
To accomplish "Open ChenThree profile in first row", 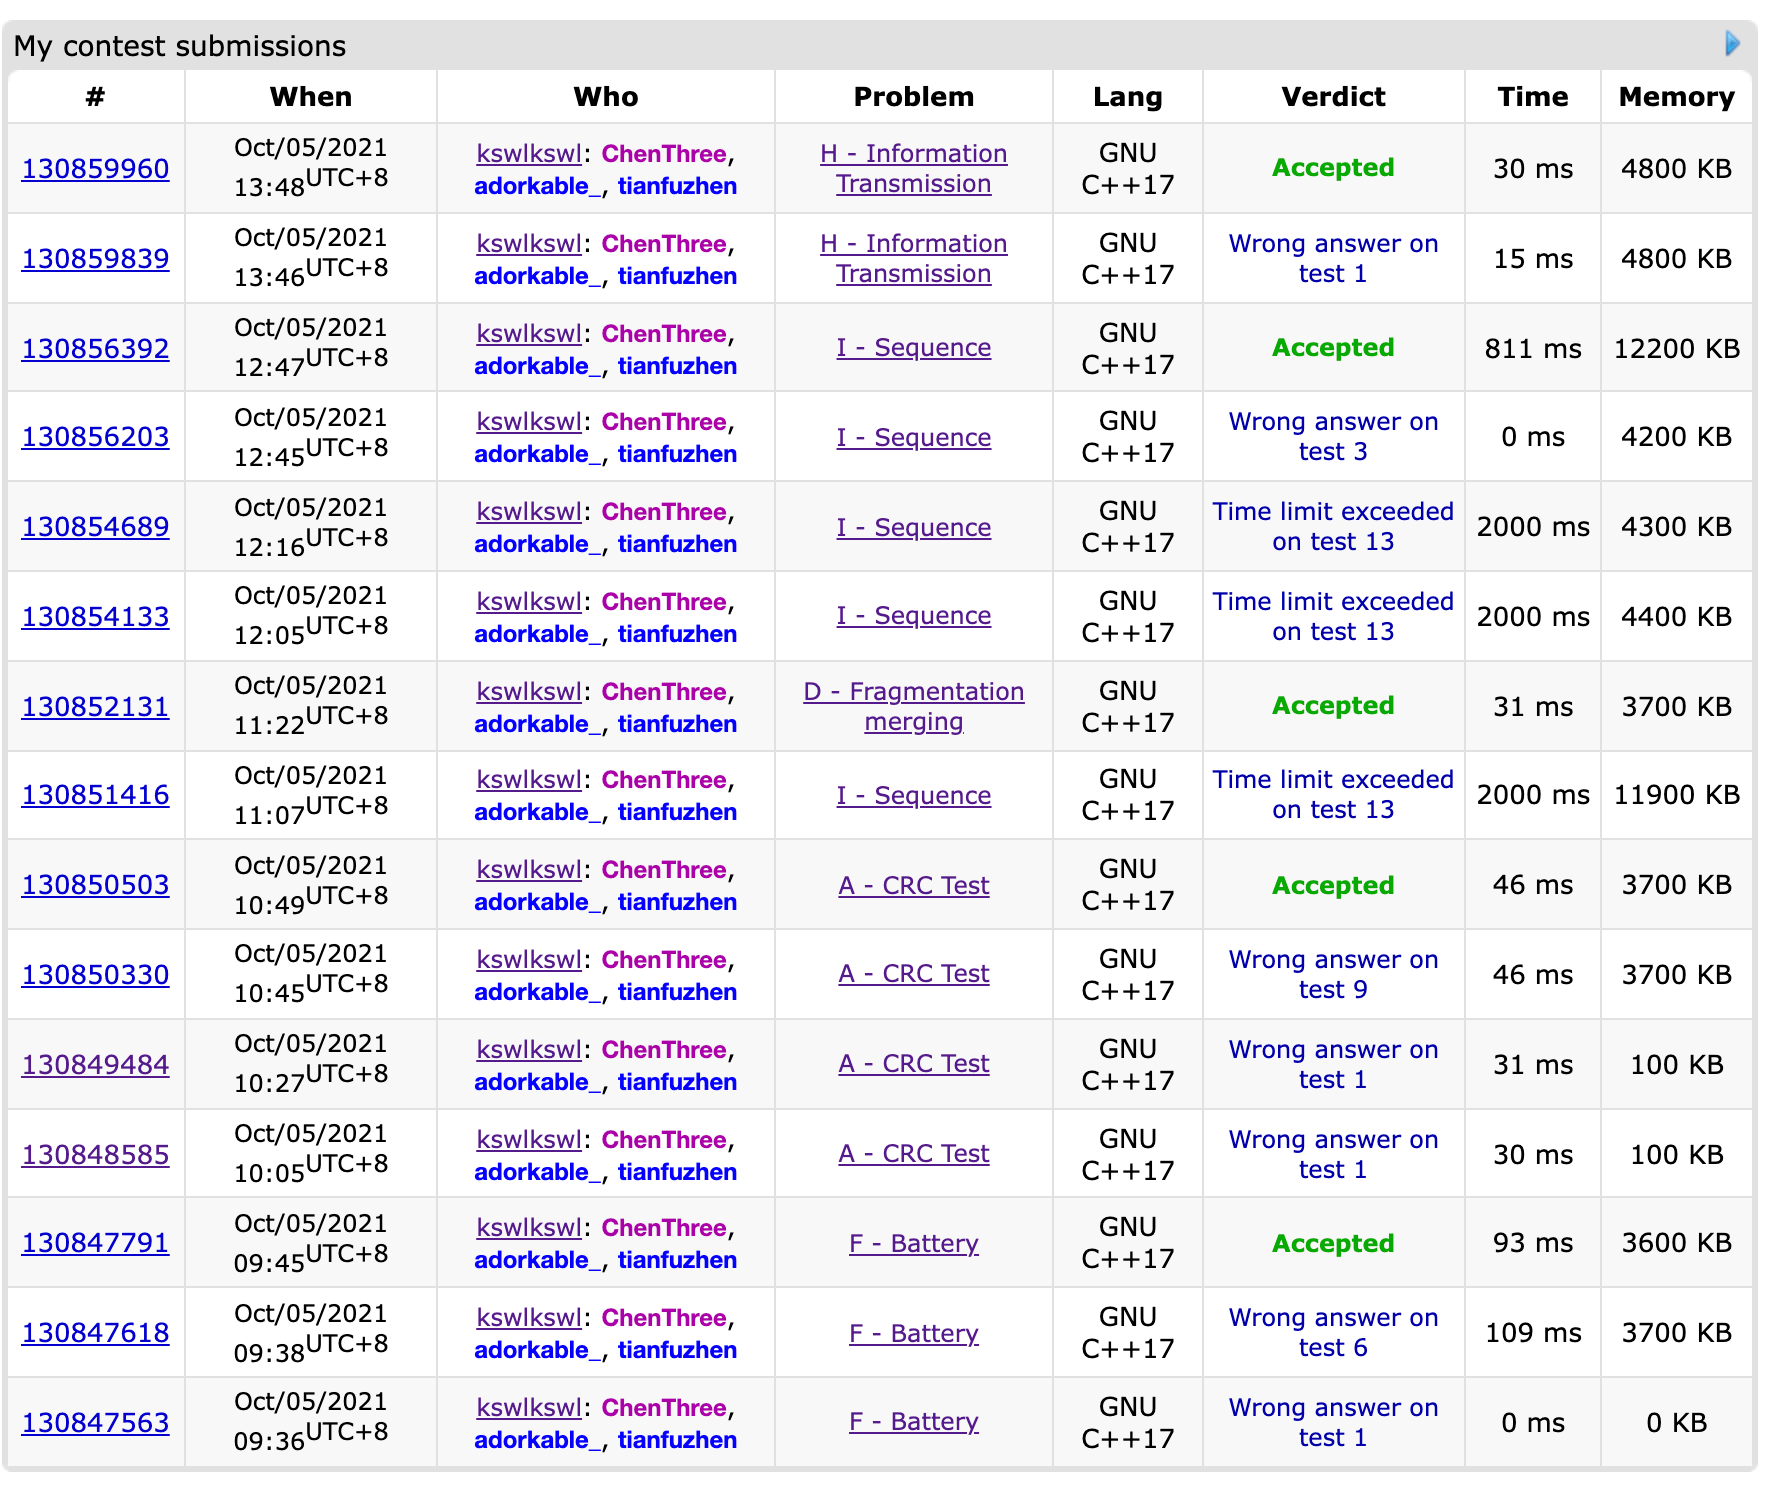I will pyautogui.click(x=664, y=154).
